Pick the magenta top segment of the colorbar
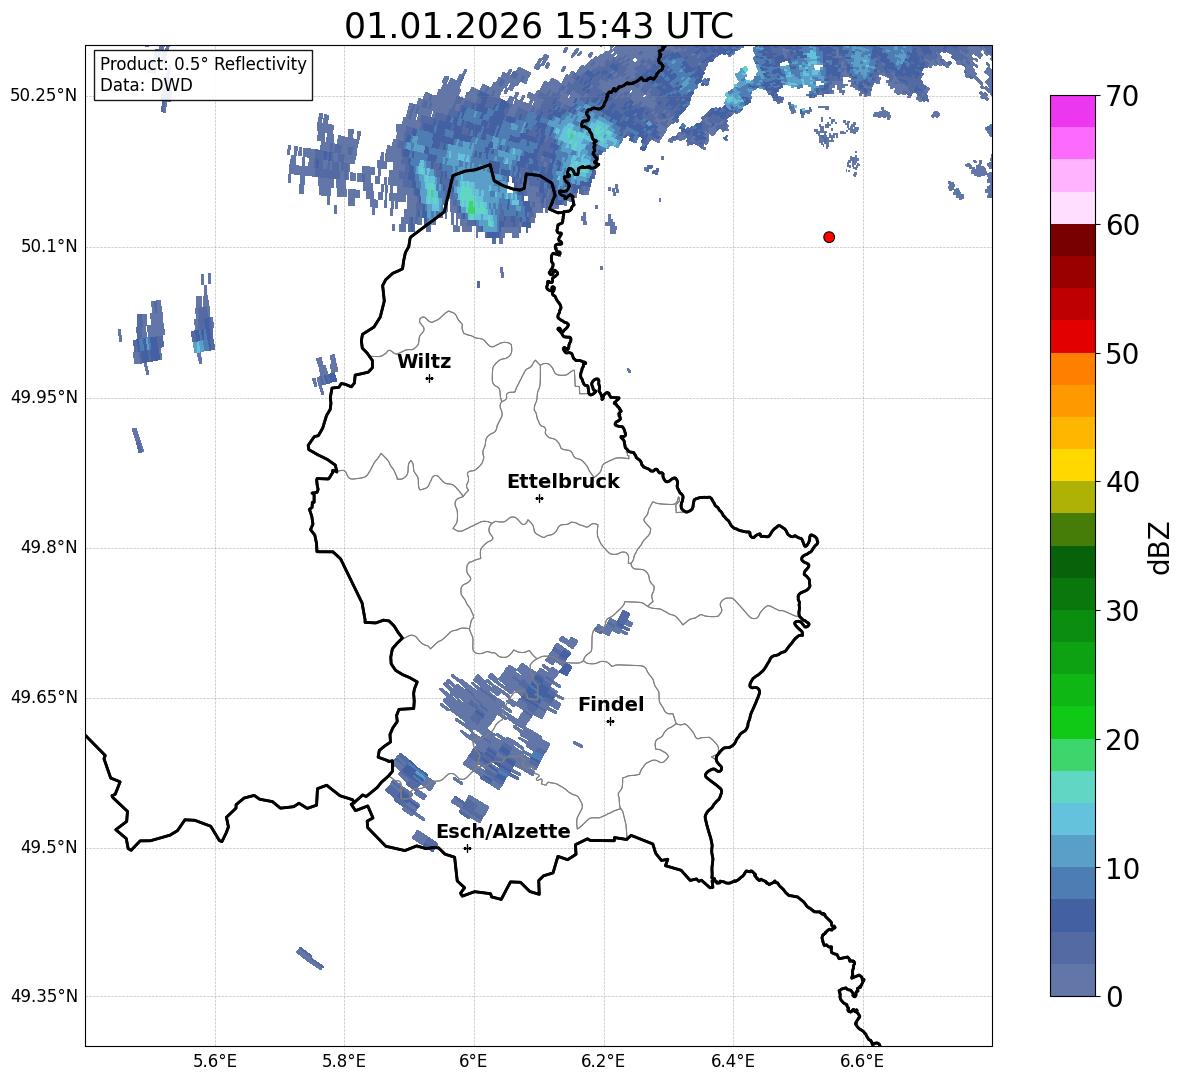 coord(1072,111)
